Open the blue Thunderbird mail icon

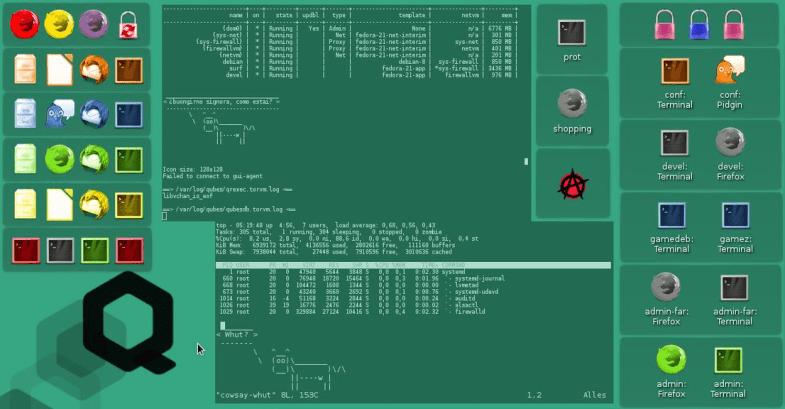tap(94, 114)
